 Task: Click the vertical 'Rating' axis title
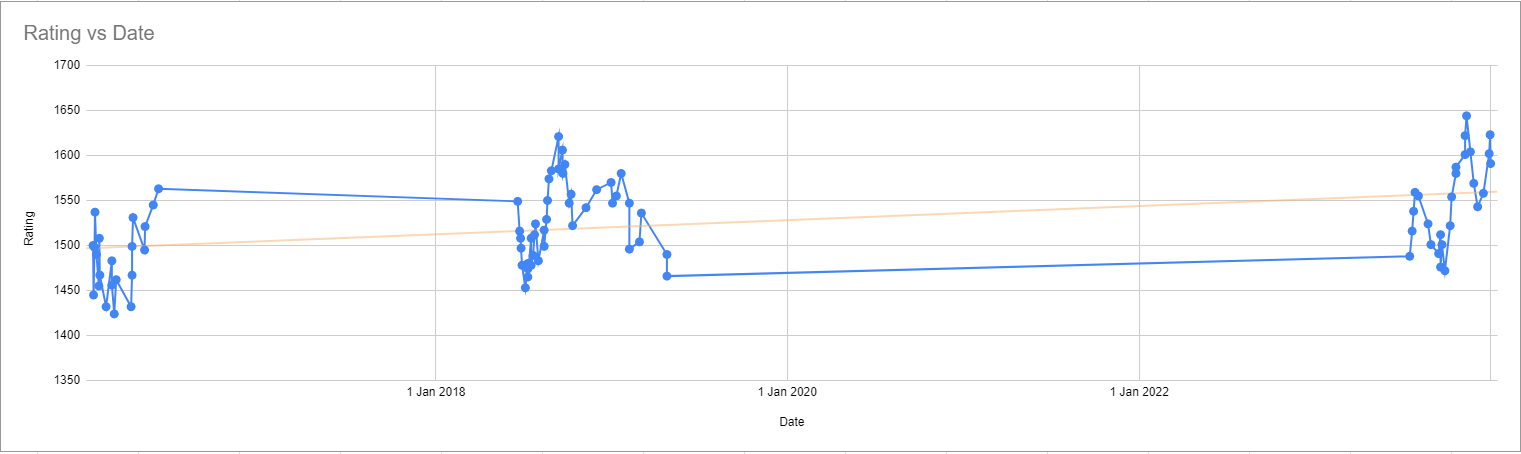tap(32, 228)
